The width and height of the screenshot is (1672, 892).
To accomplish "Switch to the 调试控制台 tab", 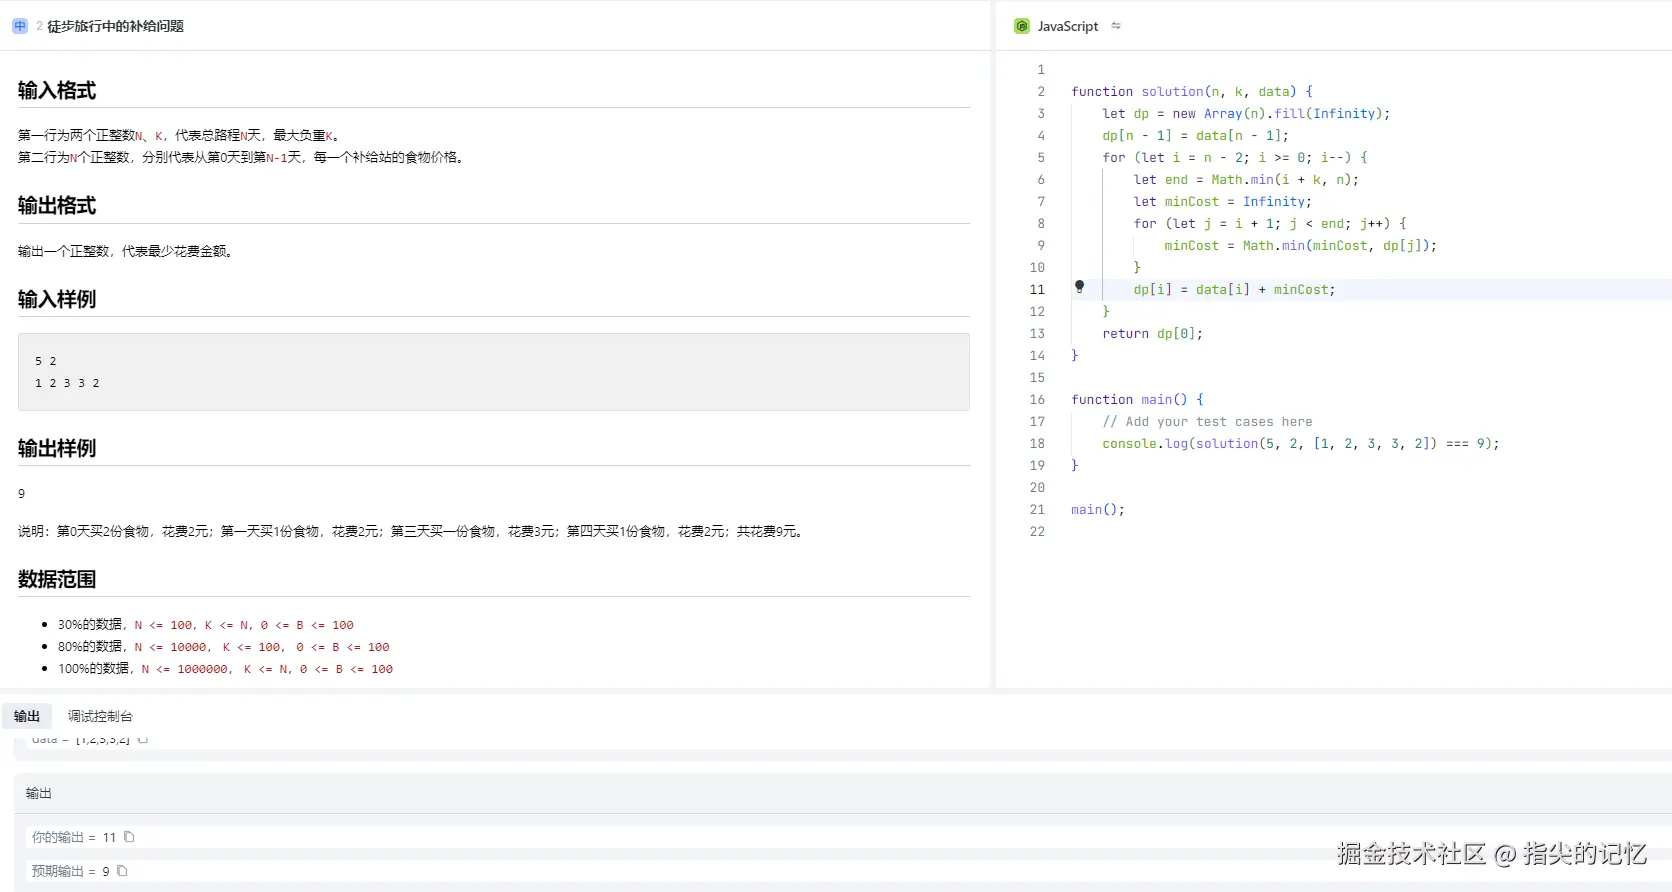I will 100,716.
